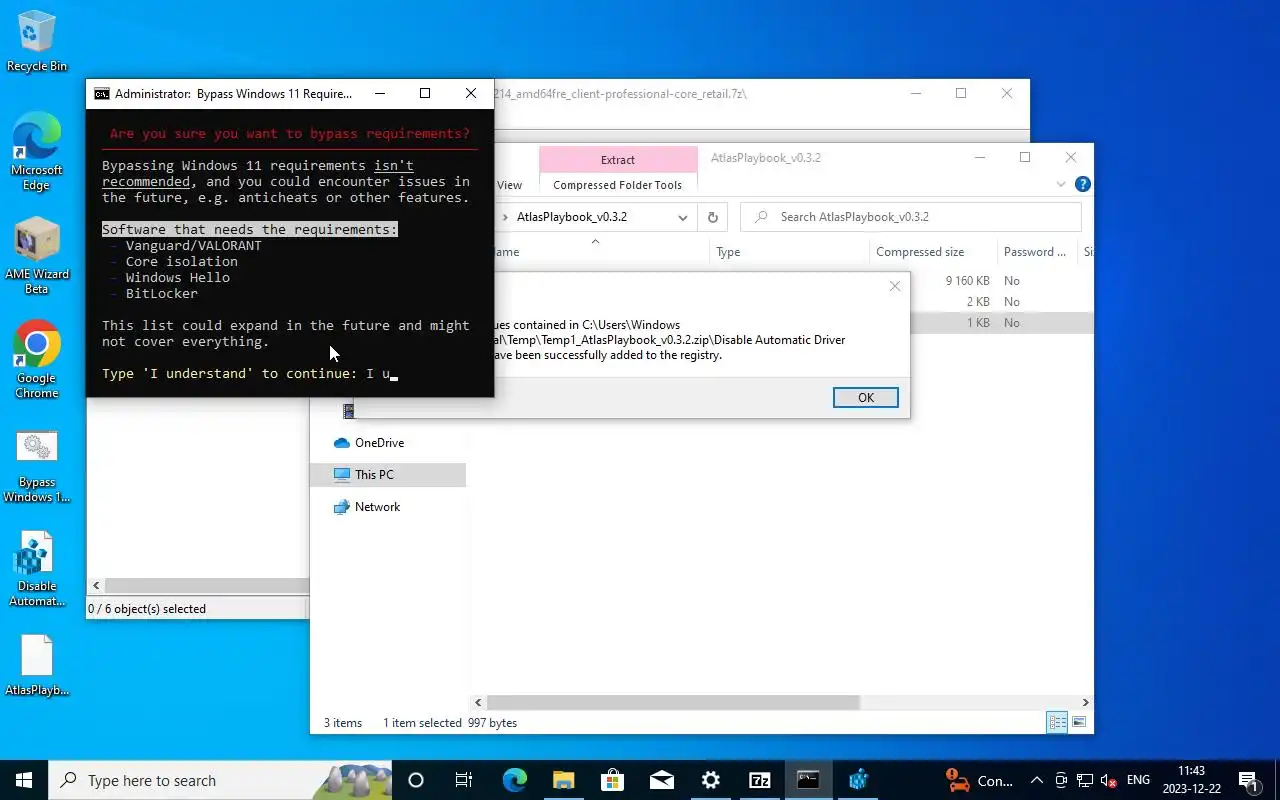Screen dimensions: 1280x800
Task: Switch to the AME Wizard cube taskbar icon
Action: click(857, 780)
